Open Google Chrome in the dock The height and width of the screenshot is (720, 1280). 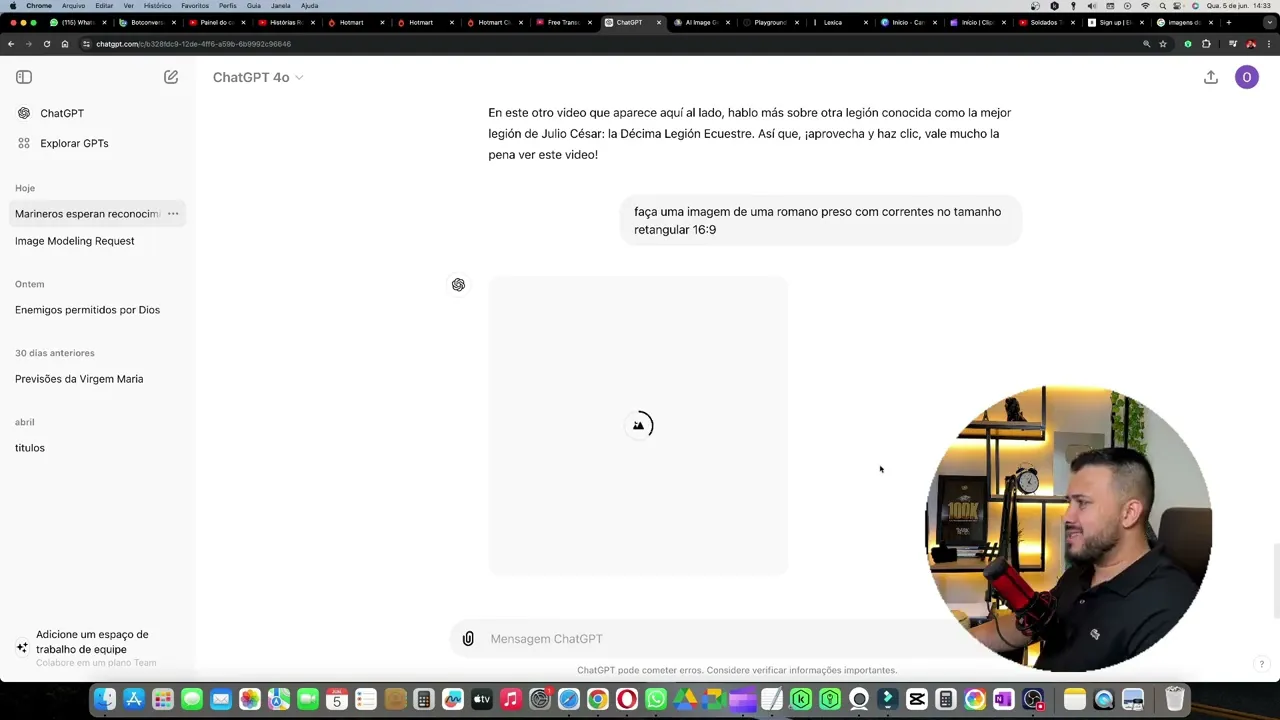[598, 699]
